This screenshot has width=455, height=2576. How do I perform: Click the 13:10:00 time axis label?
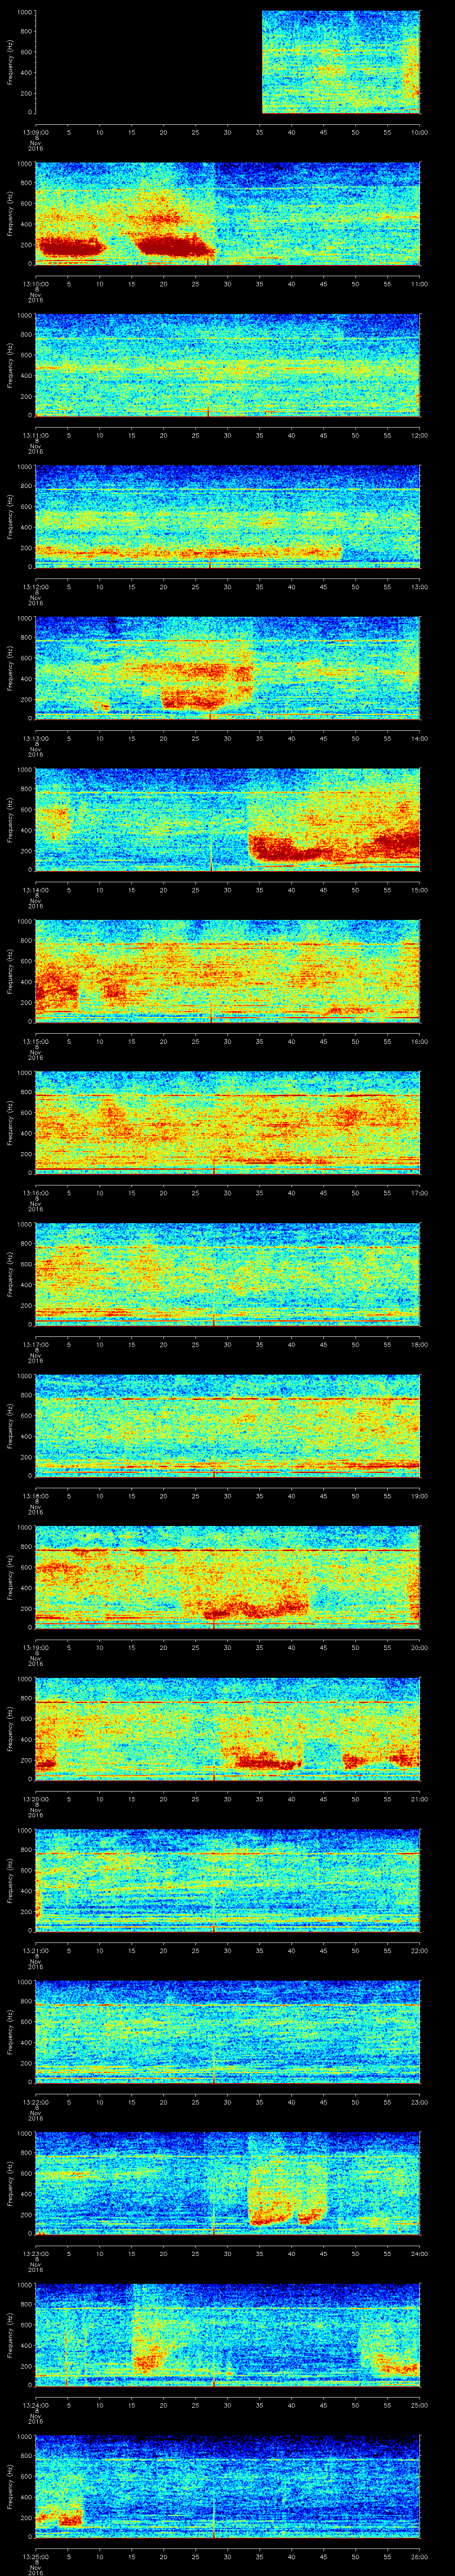pos(35,284)
